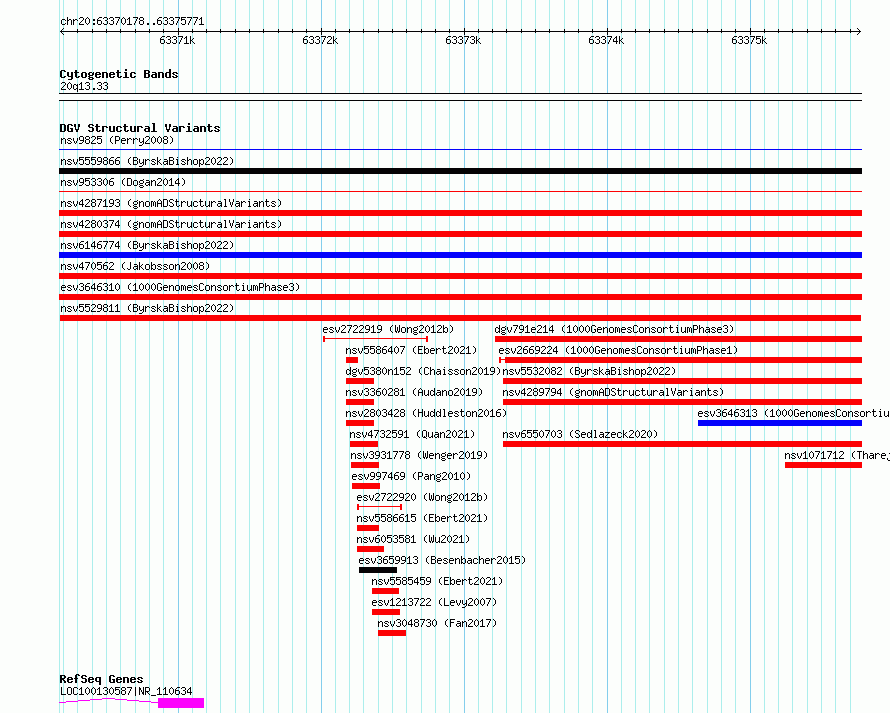Image resolution: width=890 pixels, height=713 pixels.
Task: Click the RefSeq Genes track title
Action: 101,680
